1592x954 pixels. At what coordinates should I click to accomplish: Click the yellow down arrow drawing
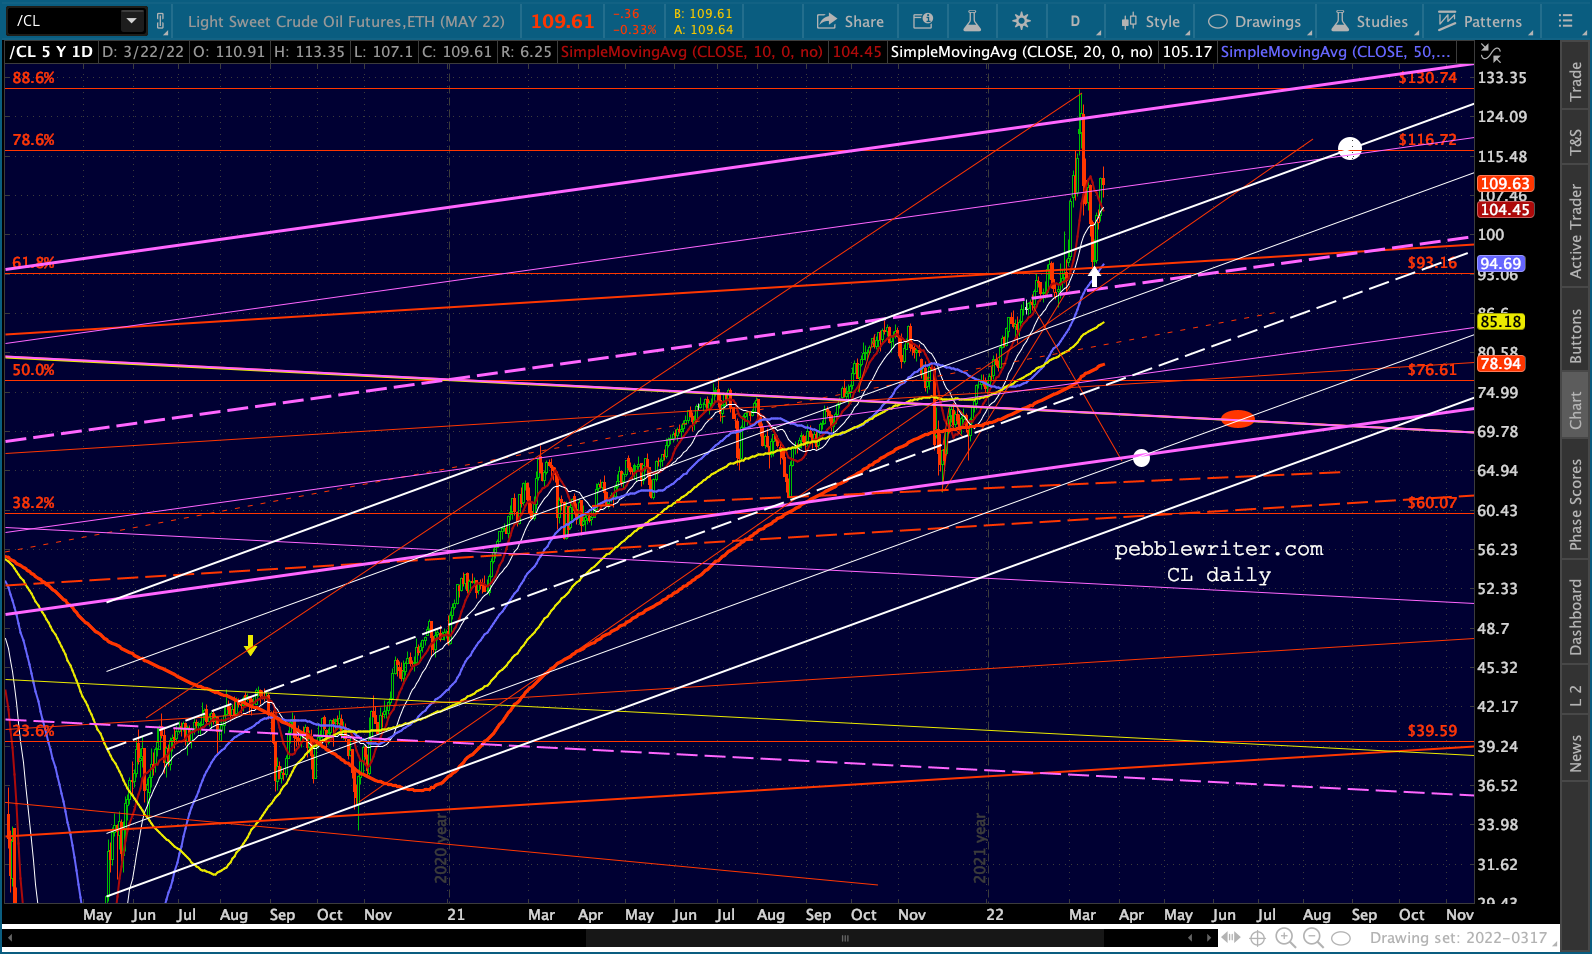coord(250,646)
